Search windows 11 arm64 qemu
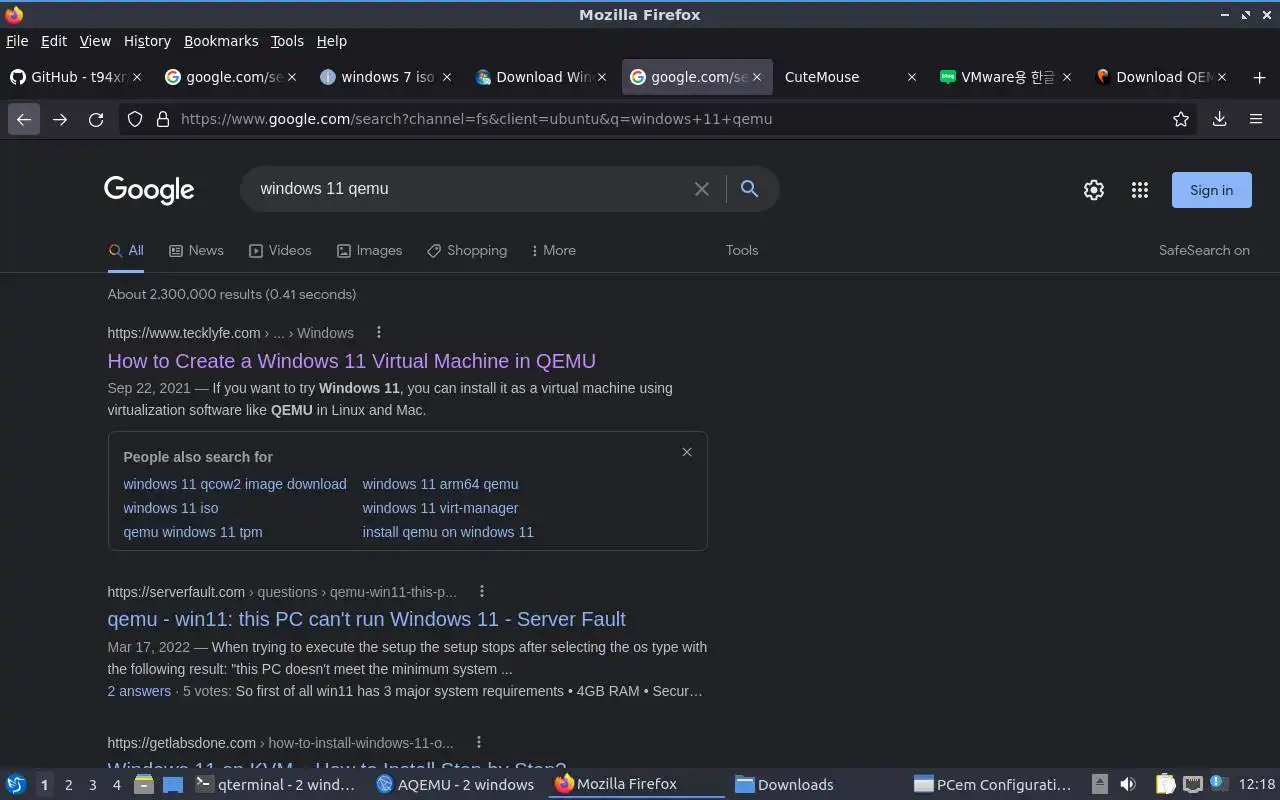The width and height of the screenshot is (1280, 800). (x=440, y=484)
